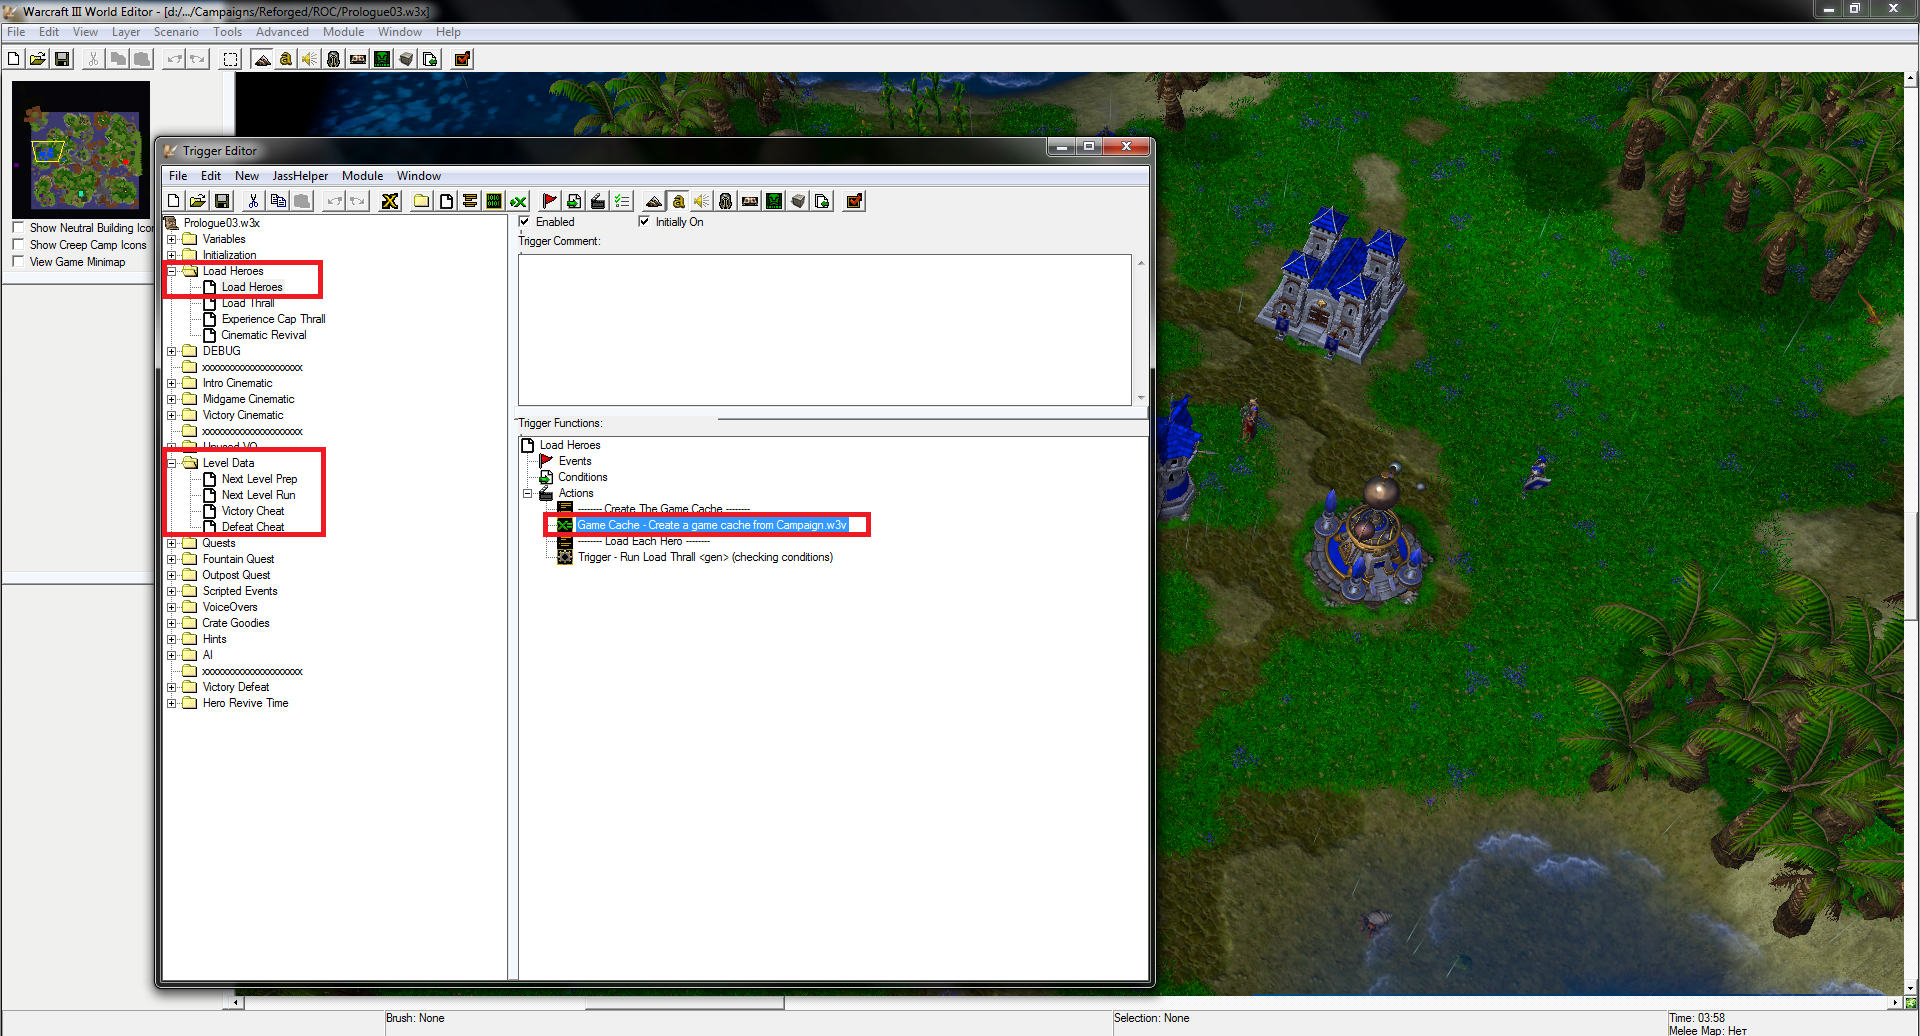Viewport: 1920px width, 1036px height.
Task: Open Import Manager from World Editor toolbar
Action: click(430, 59)
